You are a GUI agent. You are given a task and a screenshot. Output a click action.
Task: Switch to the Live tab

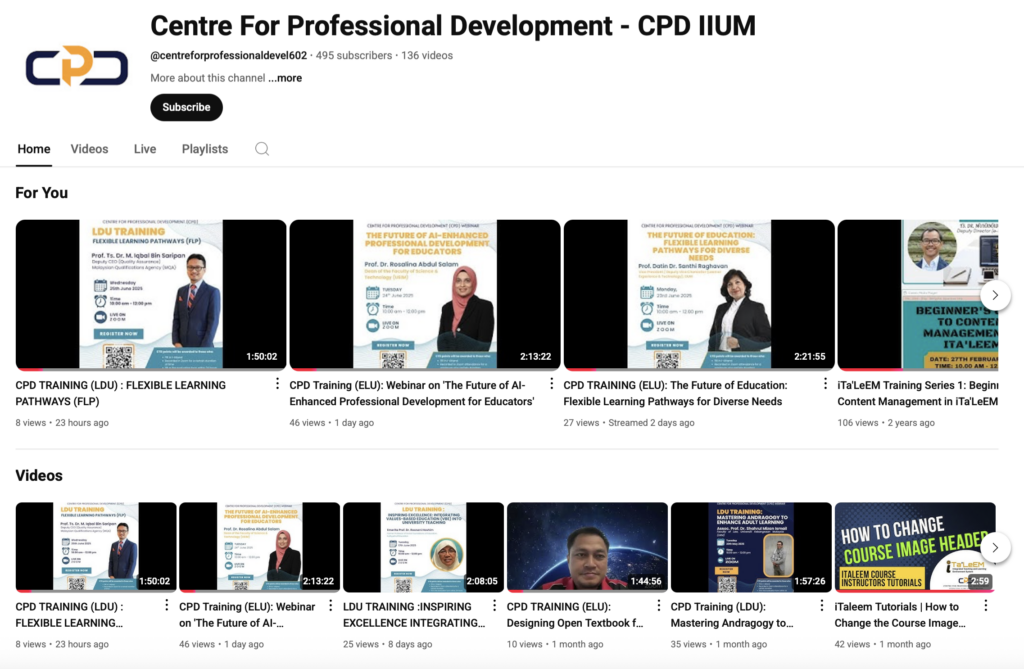tap(145, 149)
